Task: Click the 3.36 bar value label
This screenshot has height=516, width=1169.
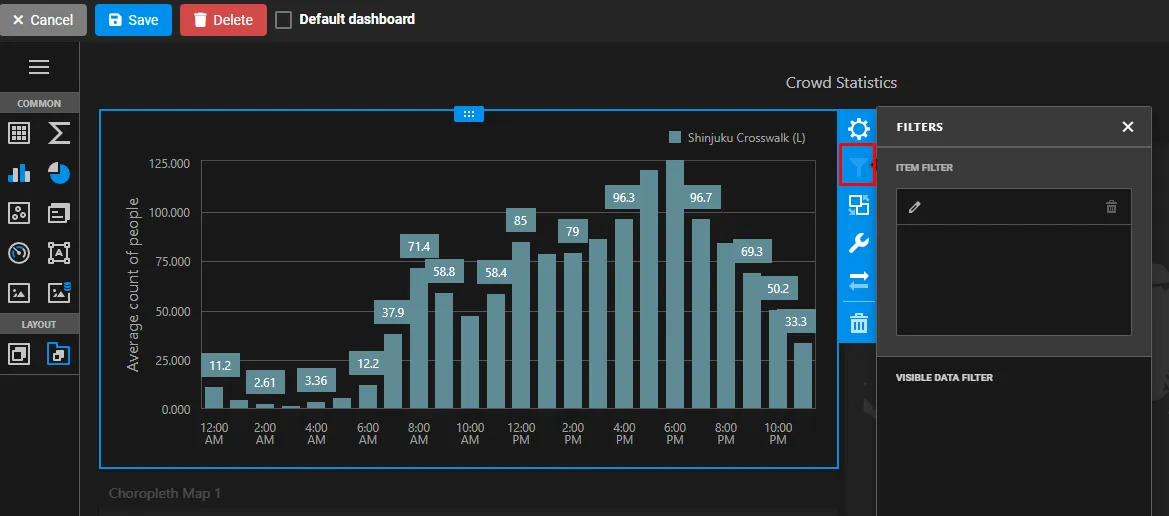Action: pyautogui.click(x=316, y=380)
